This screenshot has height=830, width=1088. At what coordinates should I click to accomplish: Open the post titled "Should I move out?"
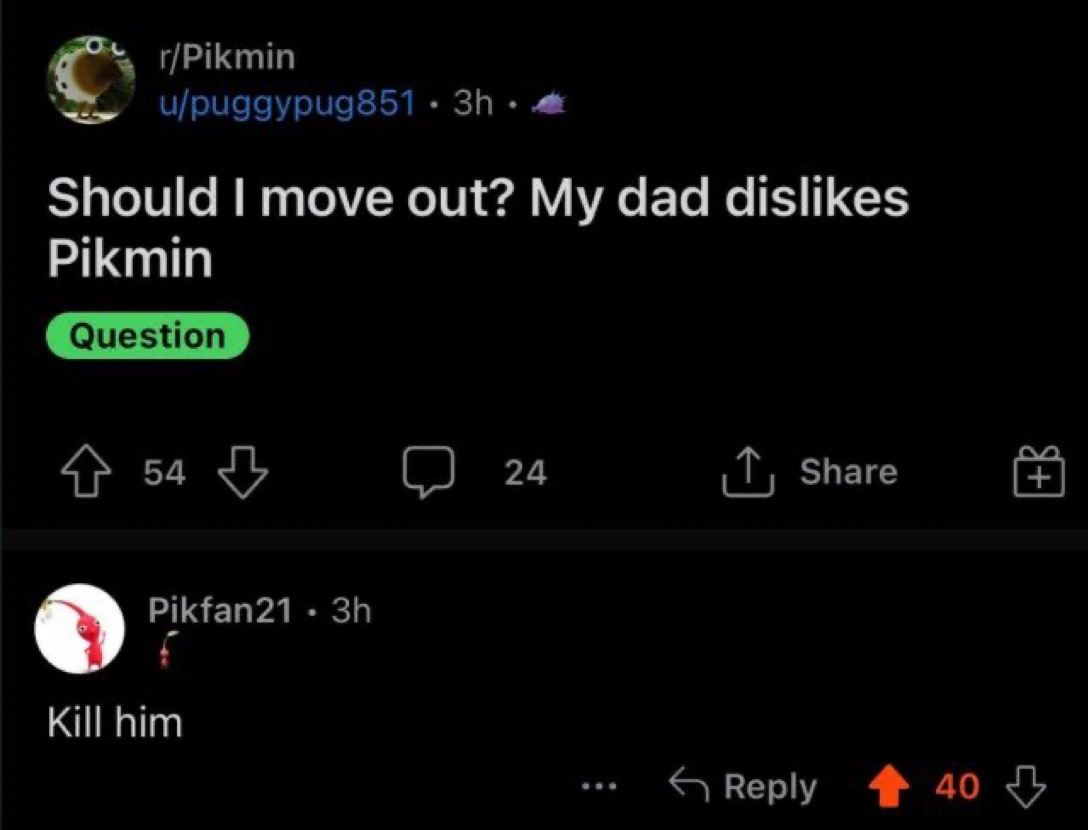(x=478, y=228)
